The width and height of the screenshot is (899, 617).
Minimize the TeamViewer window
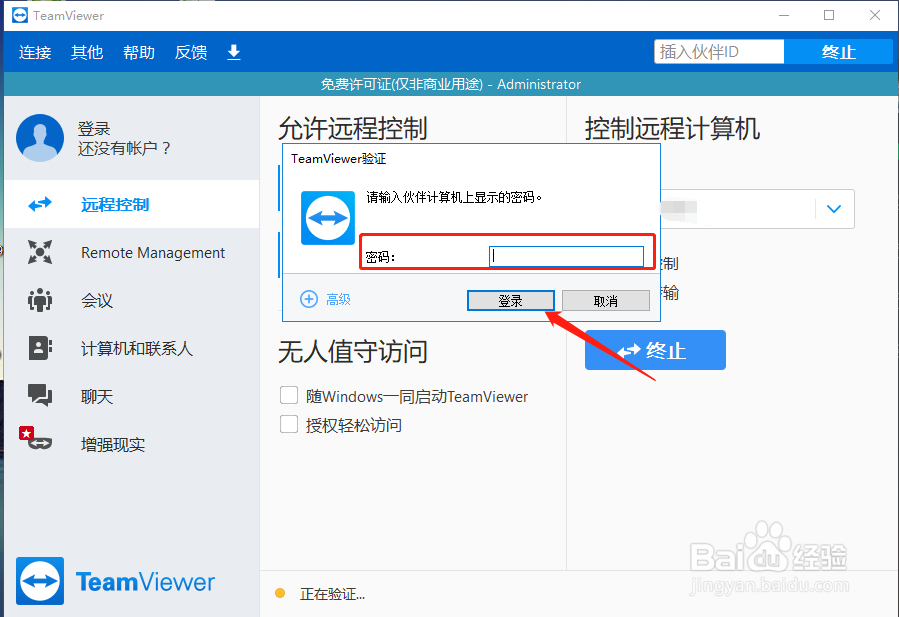pos(784,15)
